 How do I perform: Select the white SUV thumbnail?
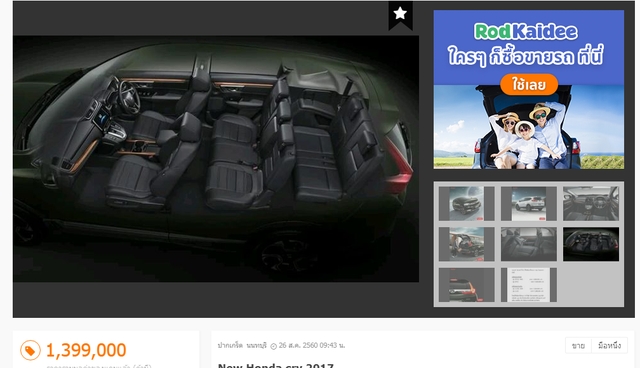(x=529, y=204)
